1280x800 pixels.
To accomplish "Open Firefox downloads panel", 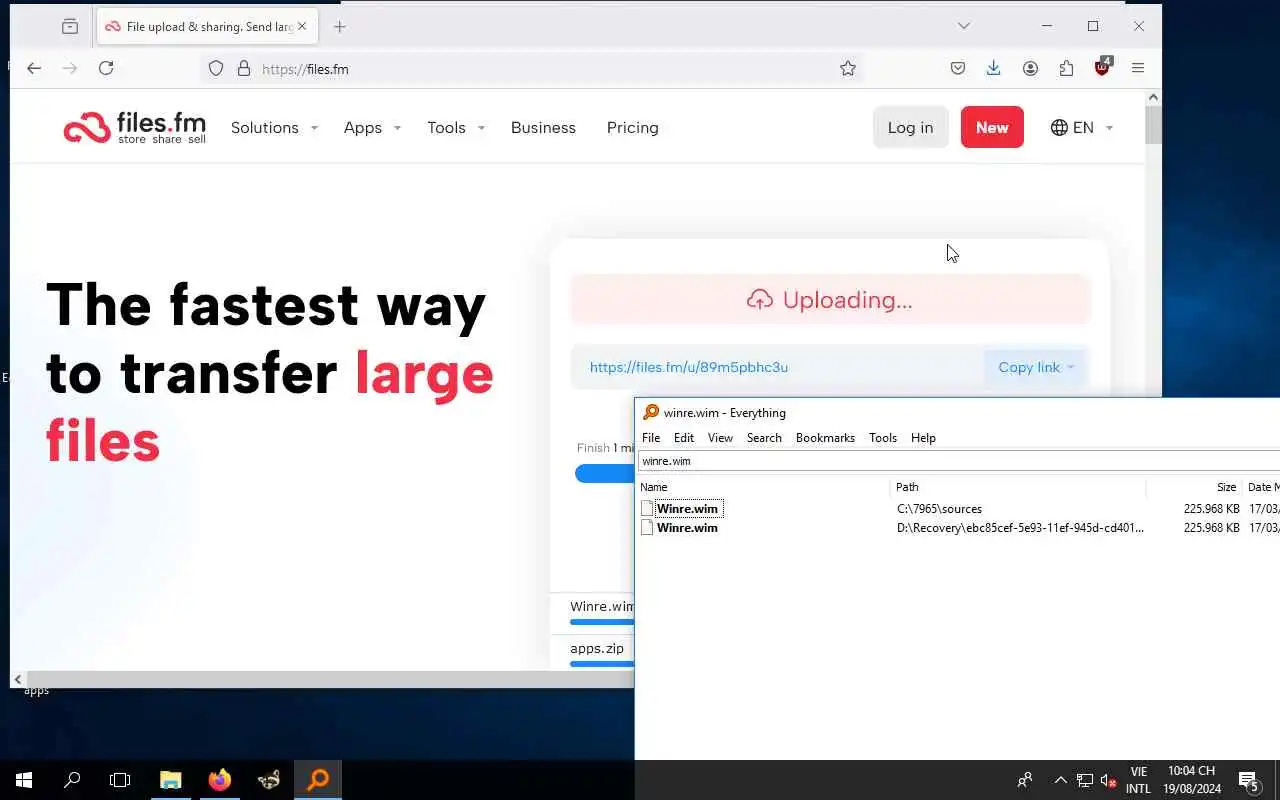I will click(x=993, y=68).
